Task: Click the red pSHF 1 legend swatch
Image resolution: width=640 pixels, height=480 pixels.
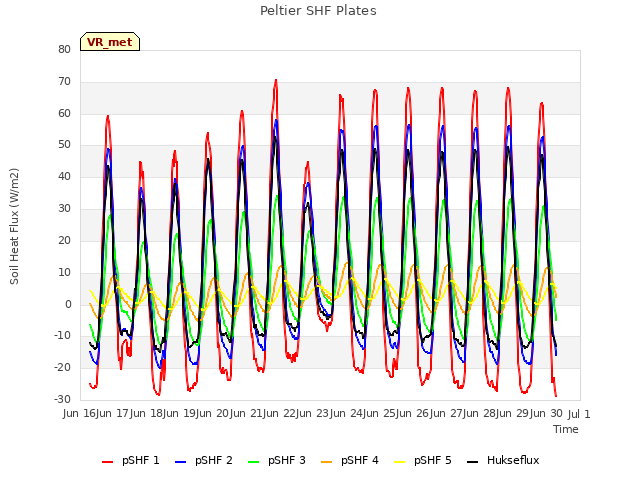Action: point(107,462)
